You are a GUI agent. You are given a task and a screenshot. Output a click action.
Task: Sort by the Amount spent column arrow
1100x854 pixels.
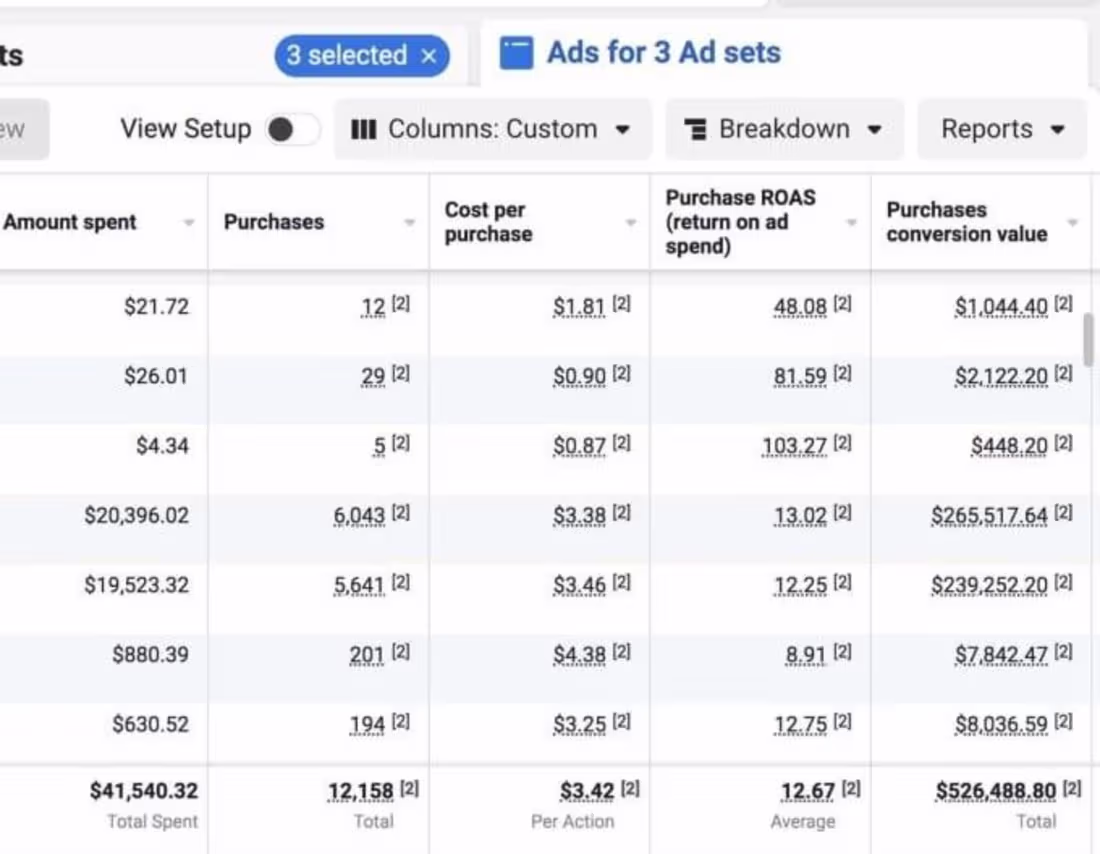tap(189, 223)
